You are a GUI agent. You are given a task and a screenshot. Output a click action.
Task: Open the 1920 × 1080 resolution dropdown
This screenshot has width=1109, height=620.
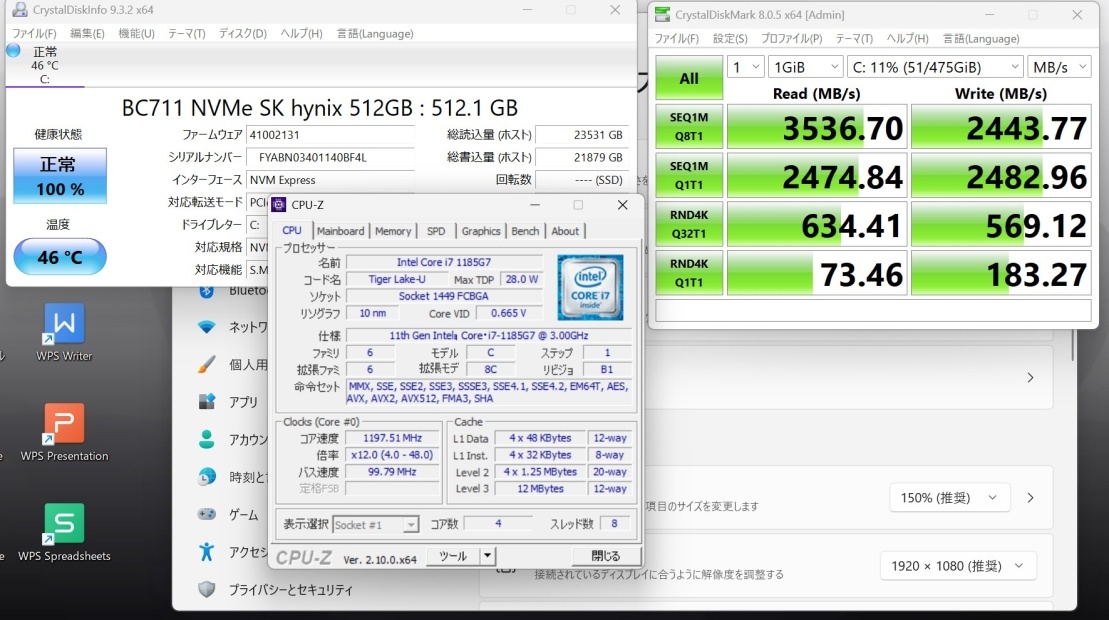pyautogui.click(x=958, y=566)
